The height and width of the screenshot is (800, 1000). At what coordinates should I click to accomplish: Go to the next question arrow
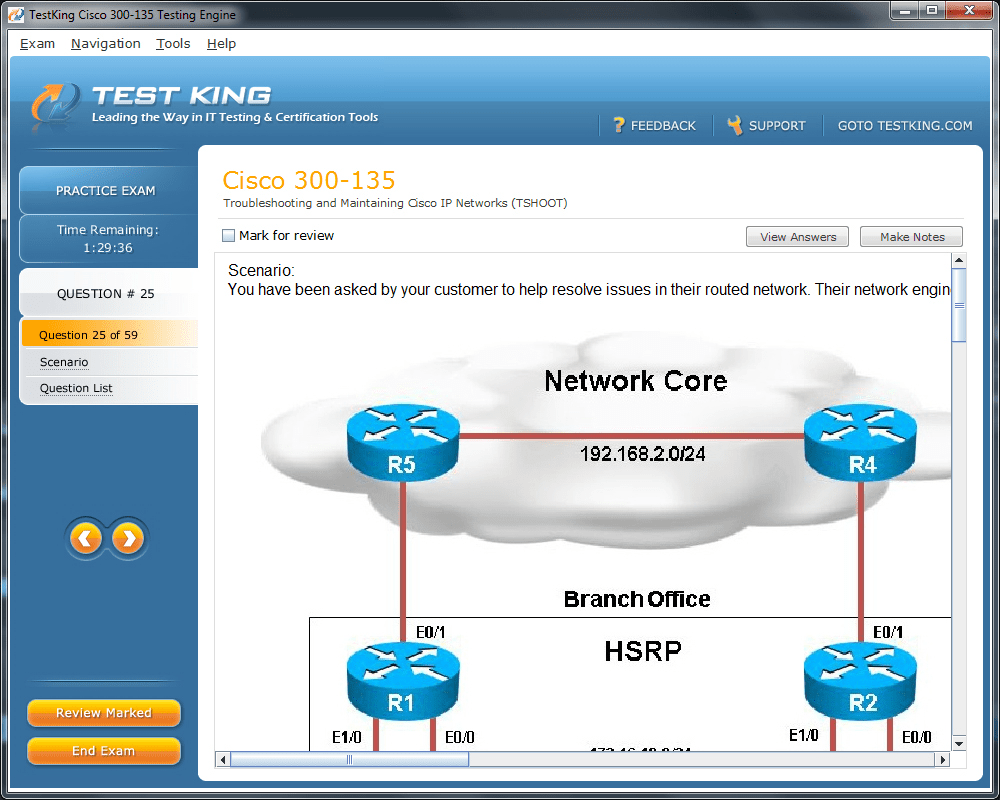coord(128,539)
